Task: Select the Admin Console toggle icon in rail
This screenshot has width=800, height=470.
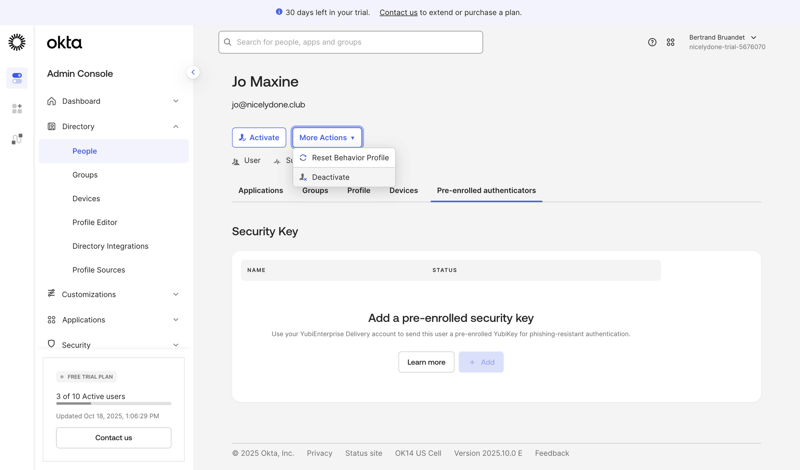Action: coord(17,78)
